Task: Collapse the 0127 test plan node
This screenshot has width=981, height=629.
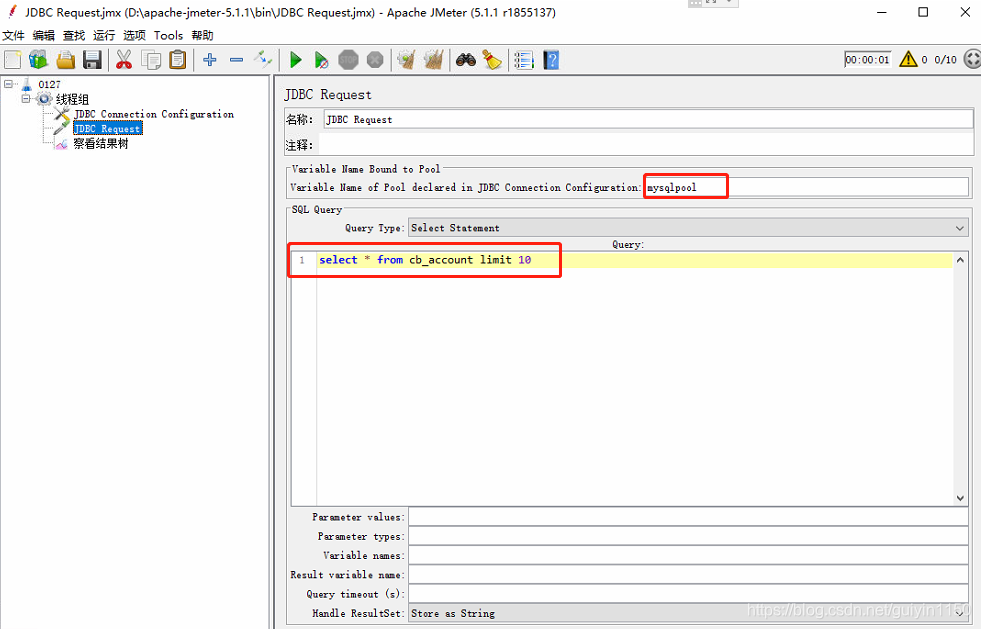Action: point(10,84)
